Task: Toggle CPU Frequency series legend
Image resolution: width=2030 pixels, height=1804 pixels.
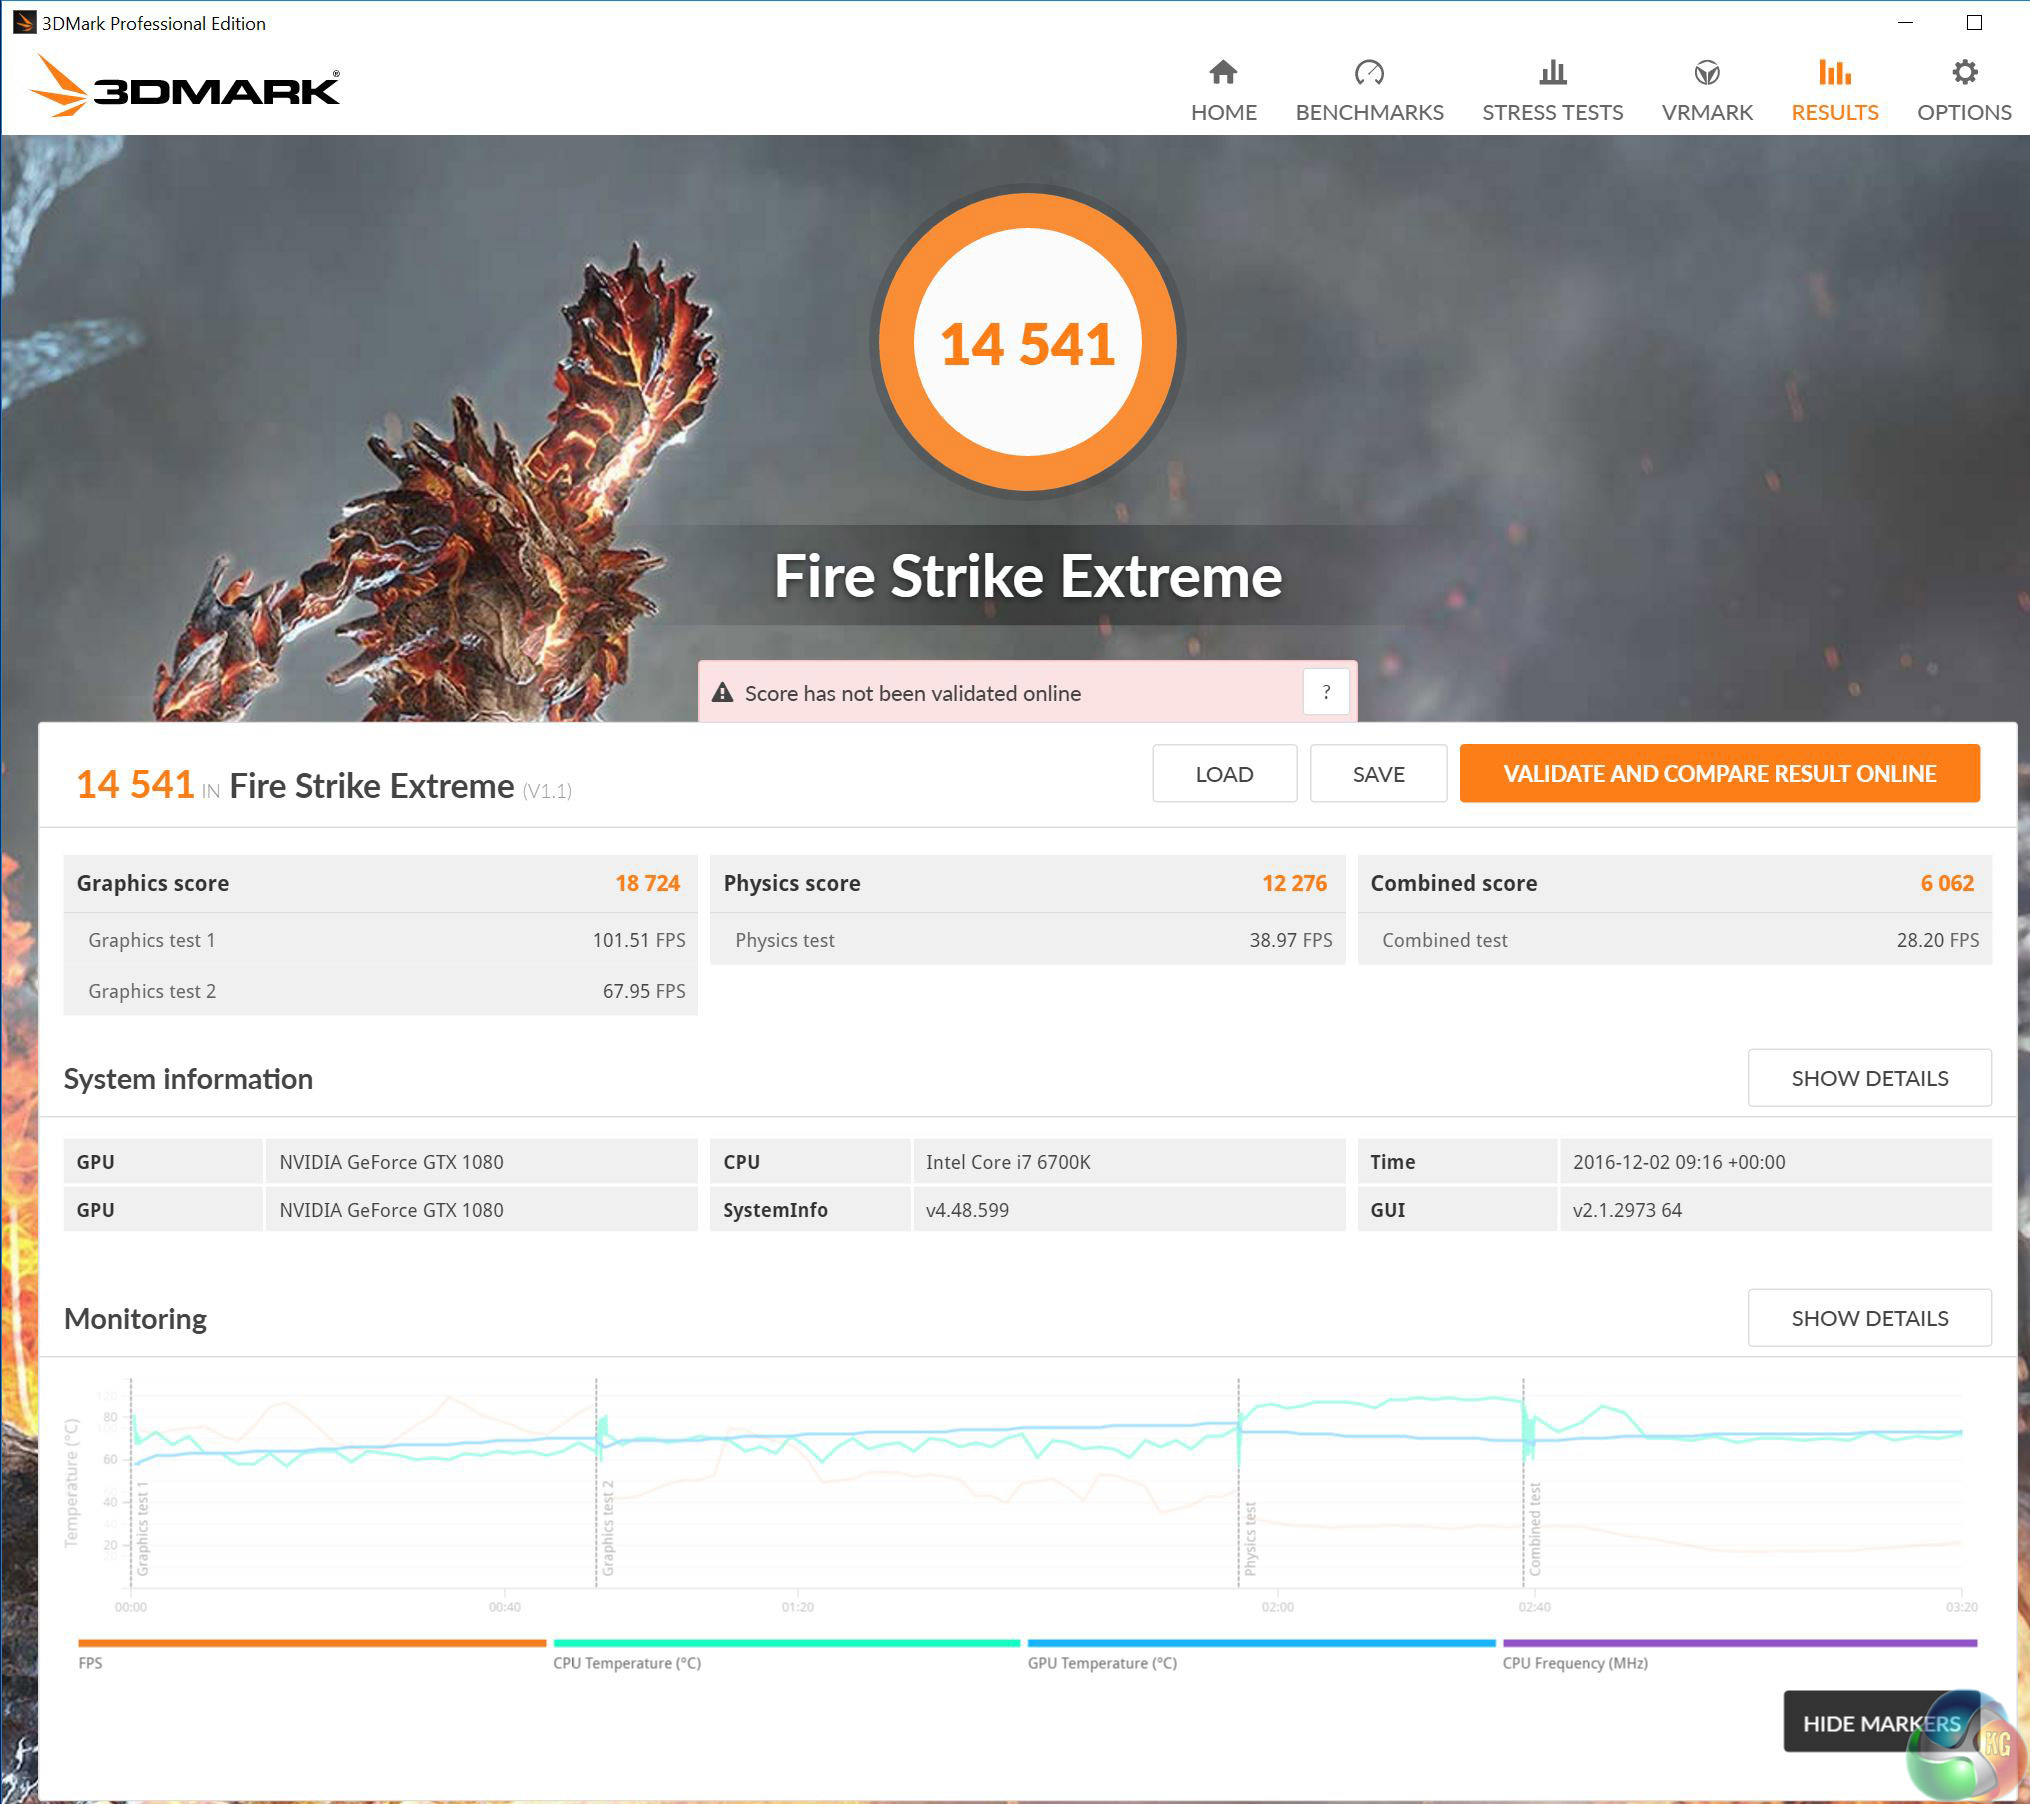Action: pyautogui.click(x=1575, y=1662)
